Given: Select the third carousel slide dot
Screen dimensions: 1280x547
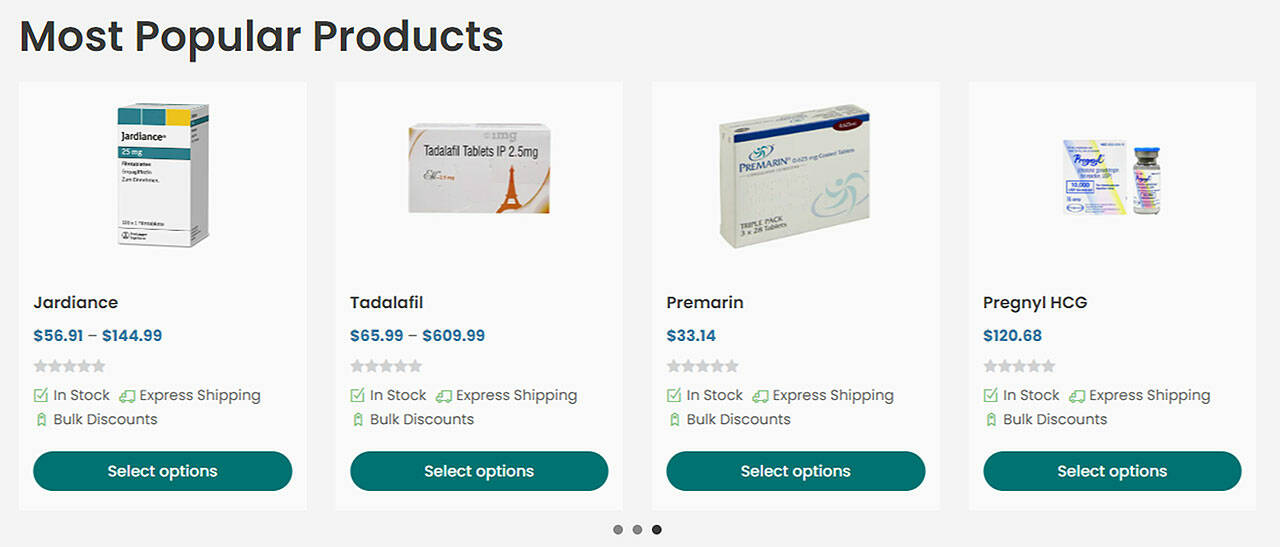Looking at the screenshot, I should 657,530.
